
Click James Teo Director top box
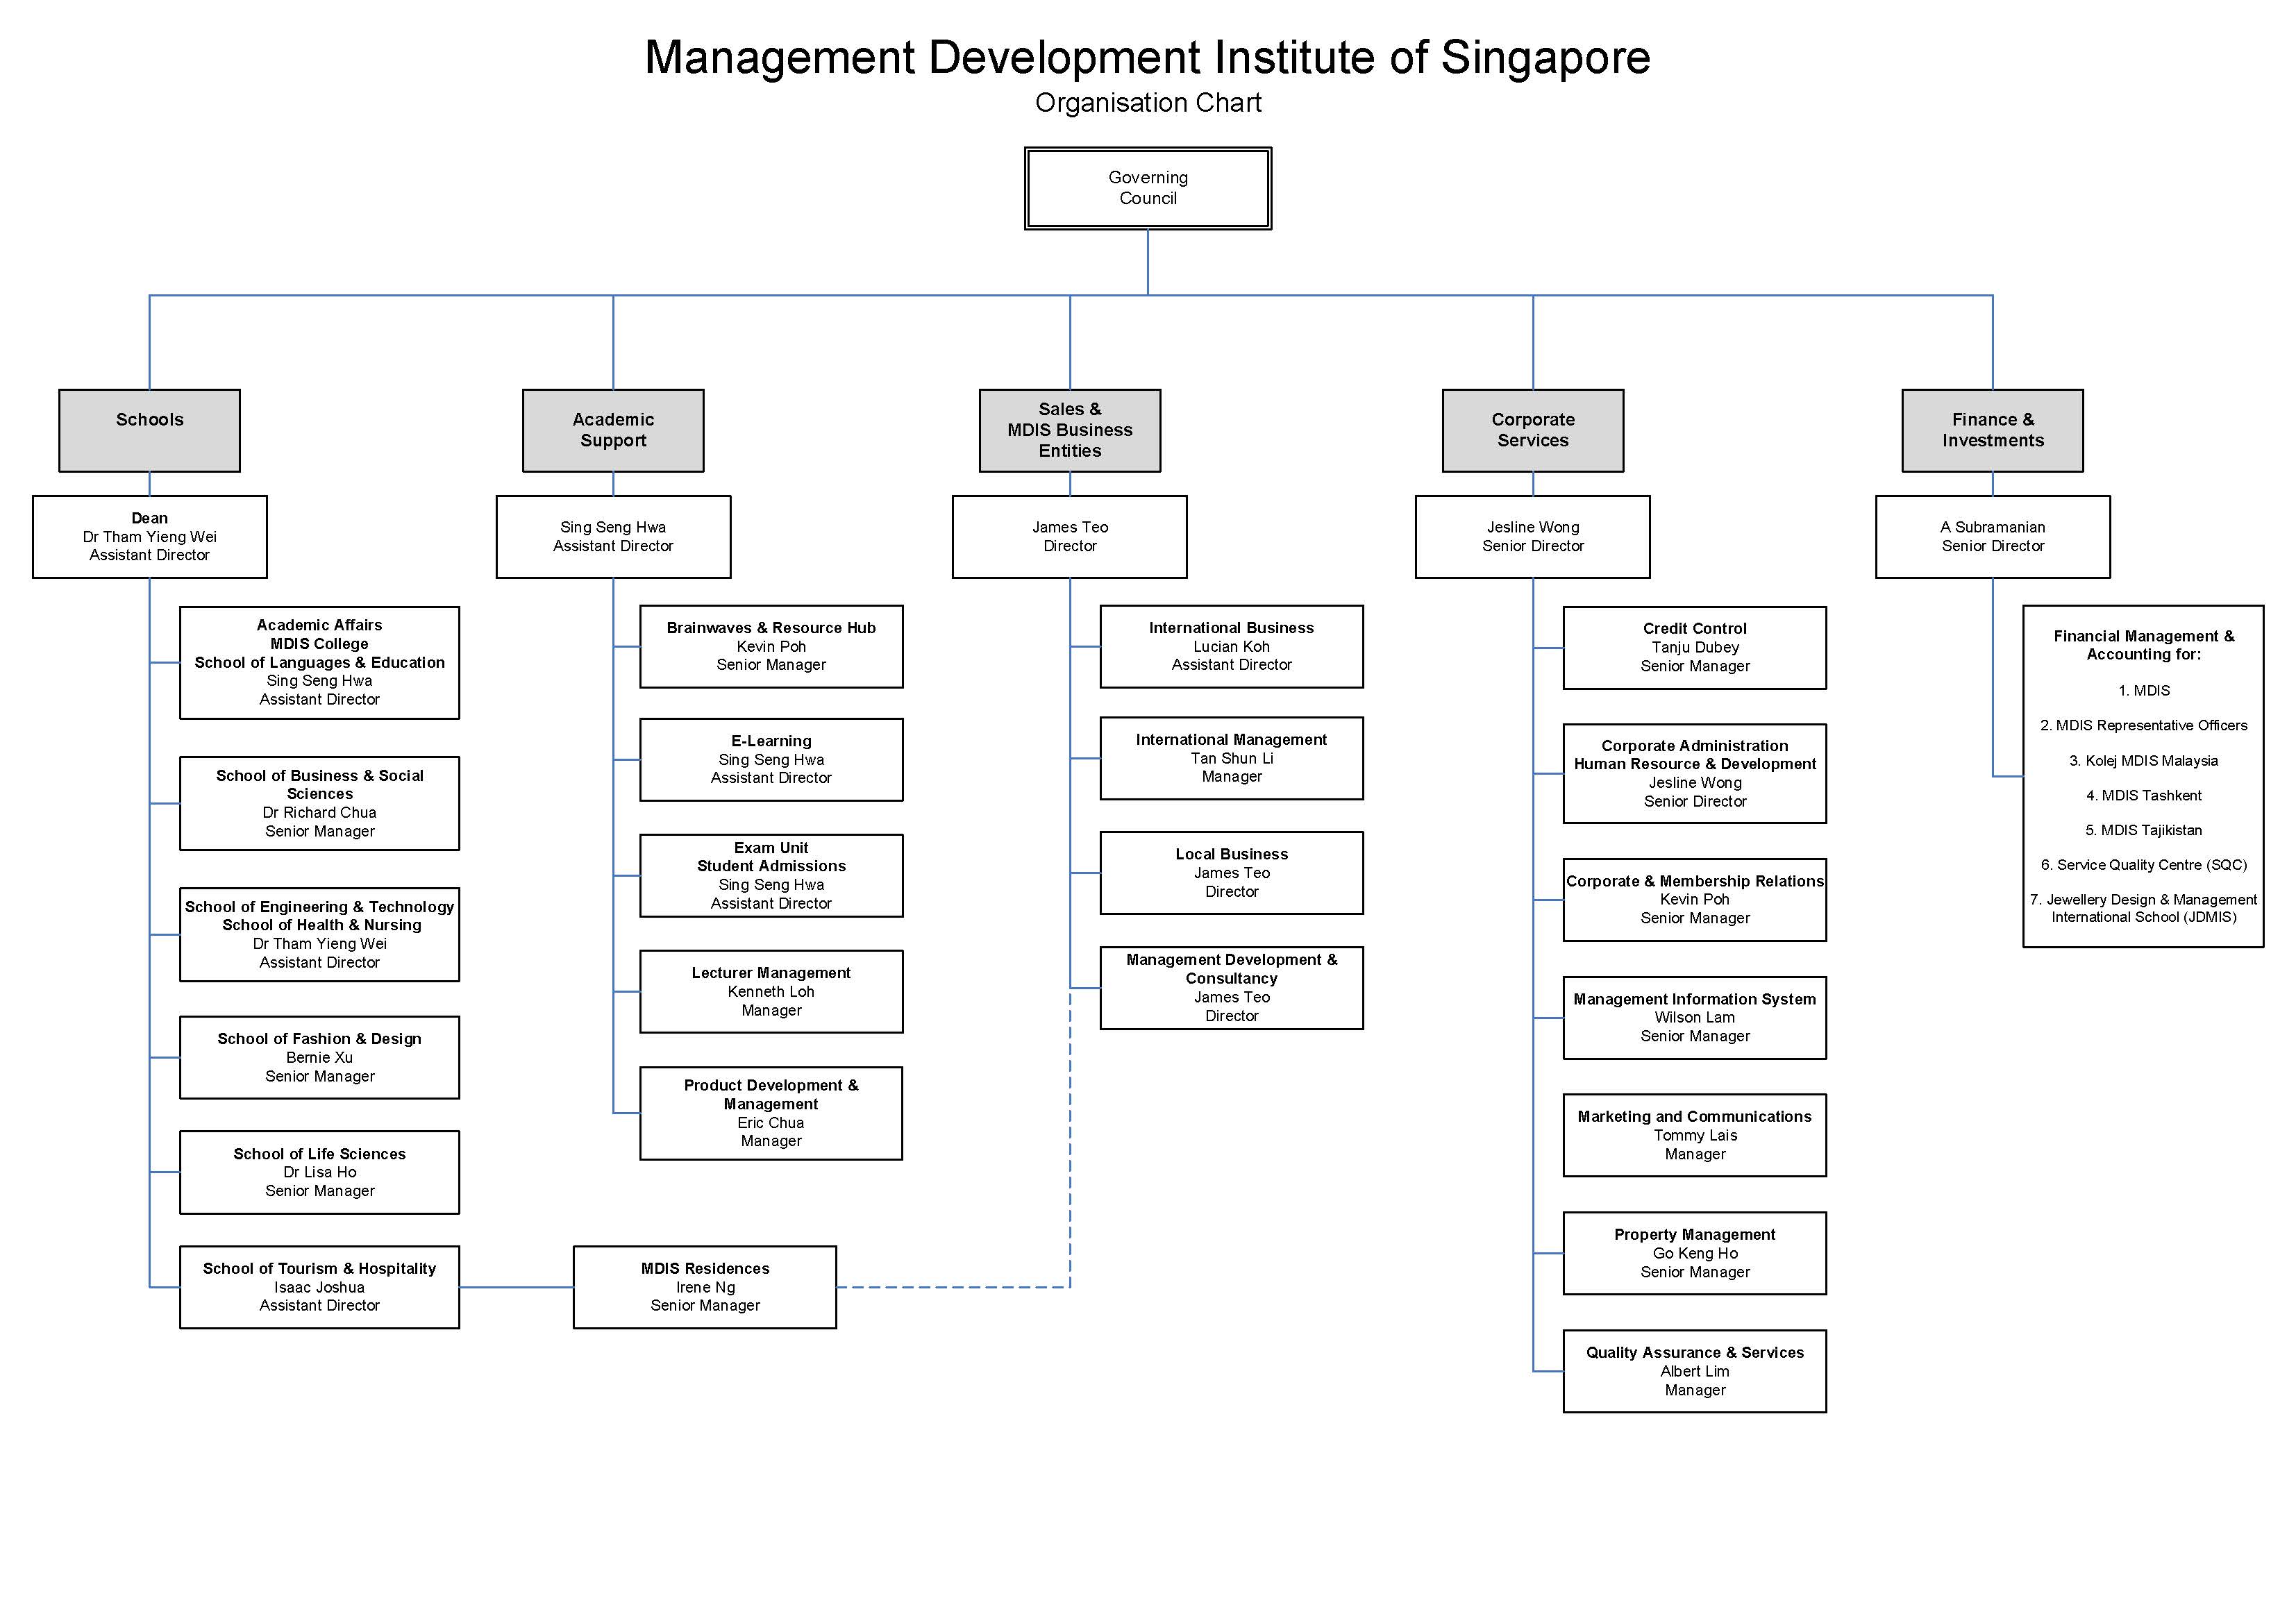(x=1070, y=537)
